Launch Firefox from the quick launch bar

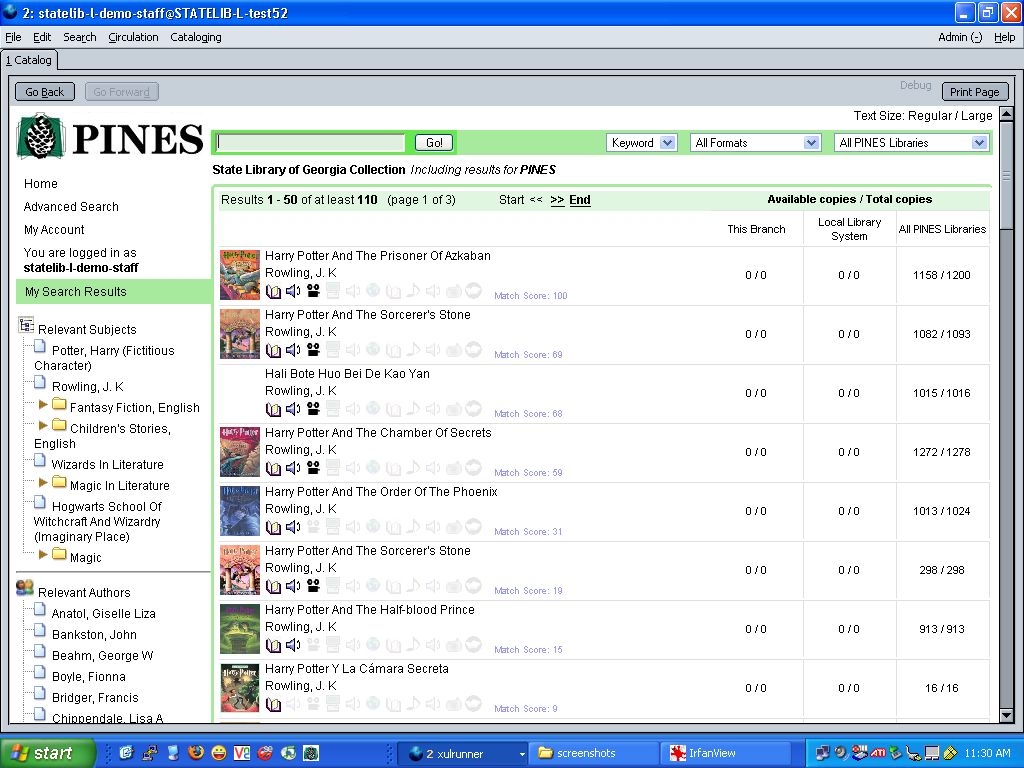196,753
